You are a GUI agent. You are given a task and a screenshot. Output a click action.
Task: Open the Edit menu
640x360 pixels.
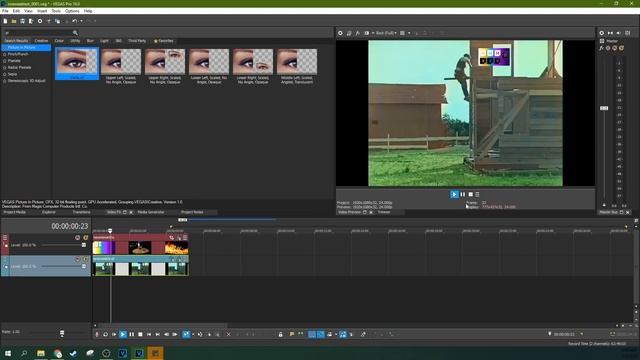click(x=16, y=11)
